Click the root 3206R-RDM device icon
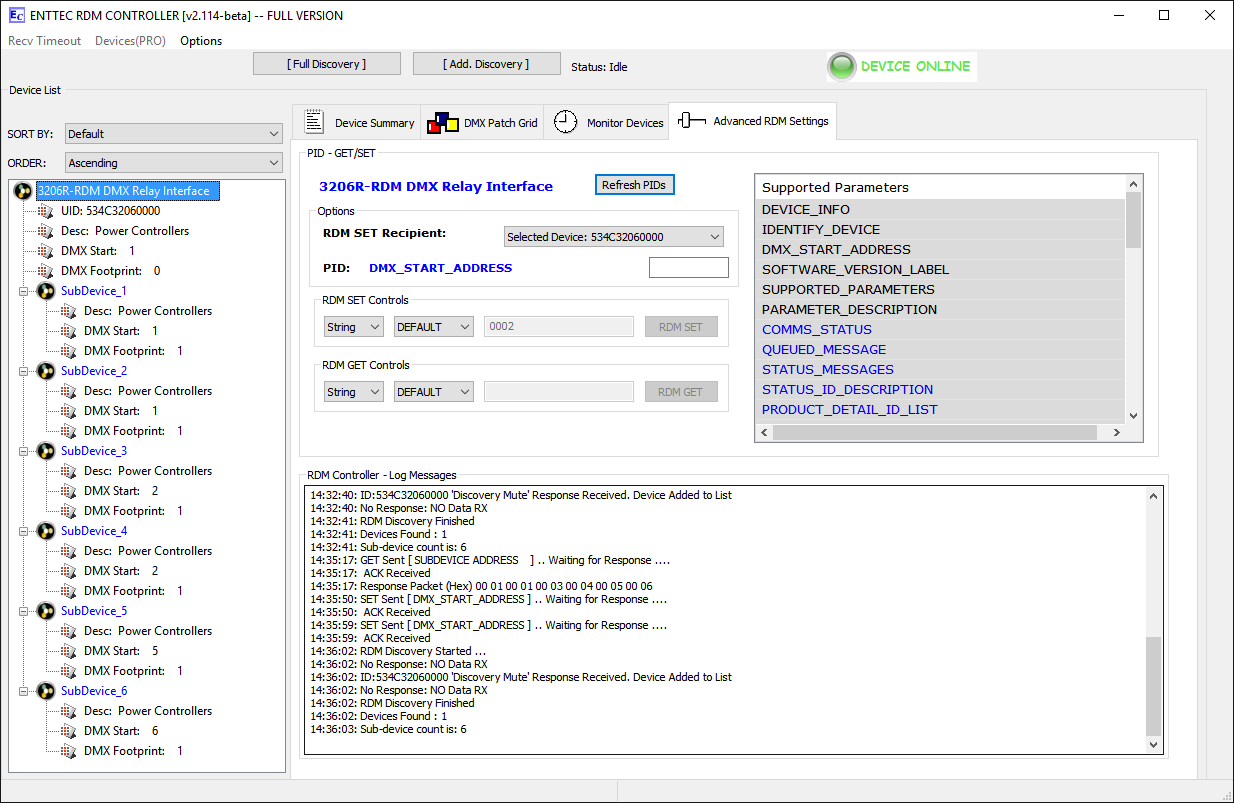Image resolution: width=1234 pixels, height=803 pixels. (23, 191)
